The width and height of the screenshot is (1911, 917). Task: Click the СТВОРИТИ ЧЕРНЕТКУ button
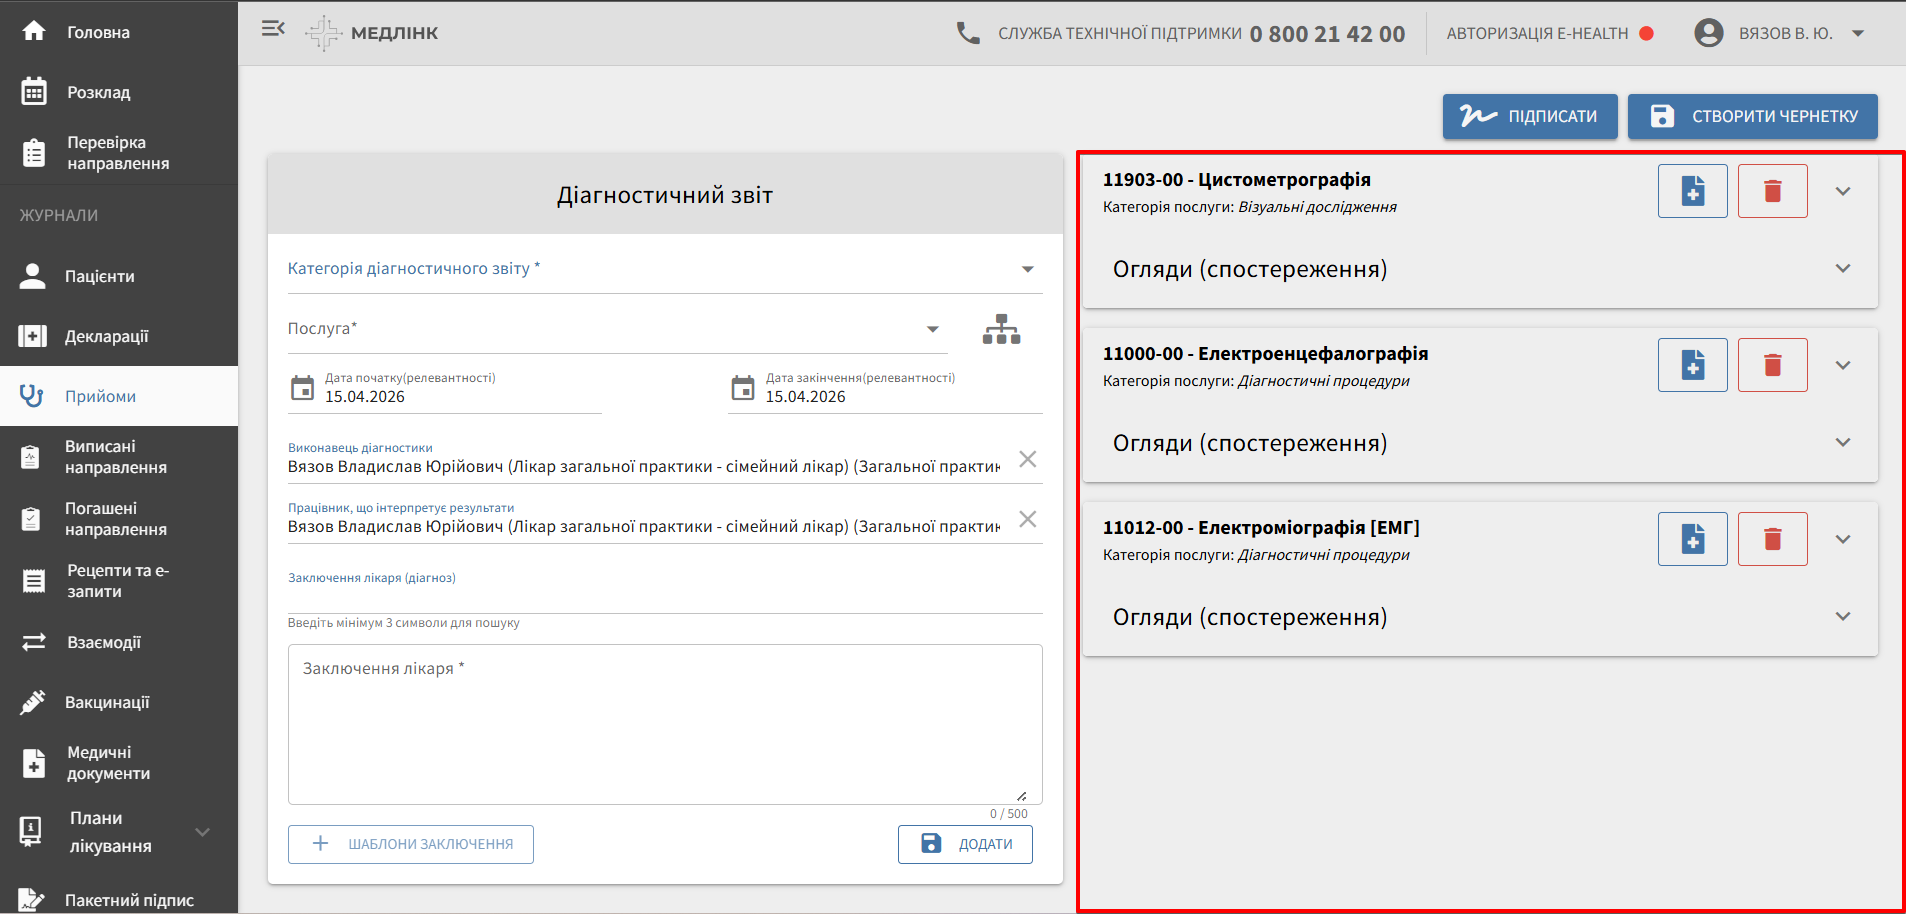coord(1752,116)
